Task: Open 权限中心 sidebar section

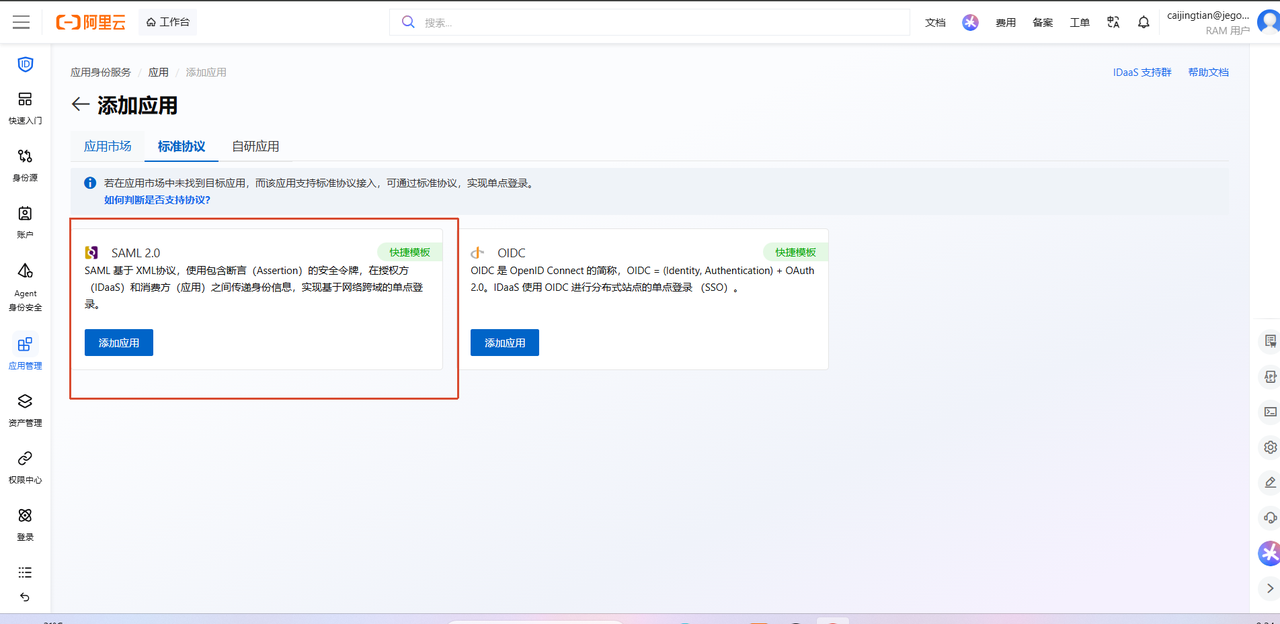Action: (25, 467)
